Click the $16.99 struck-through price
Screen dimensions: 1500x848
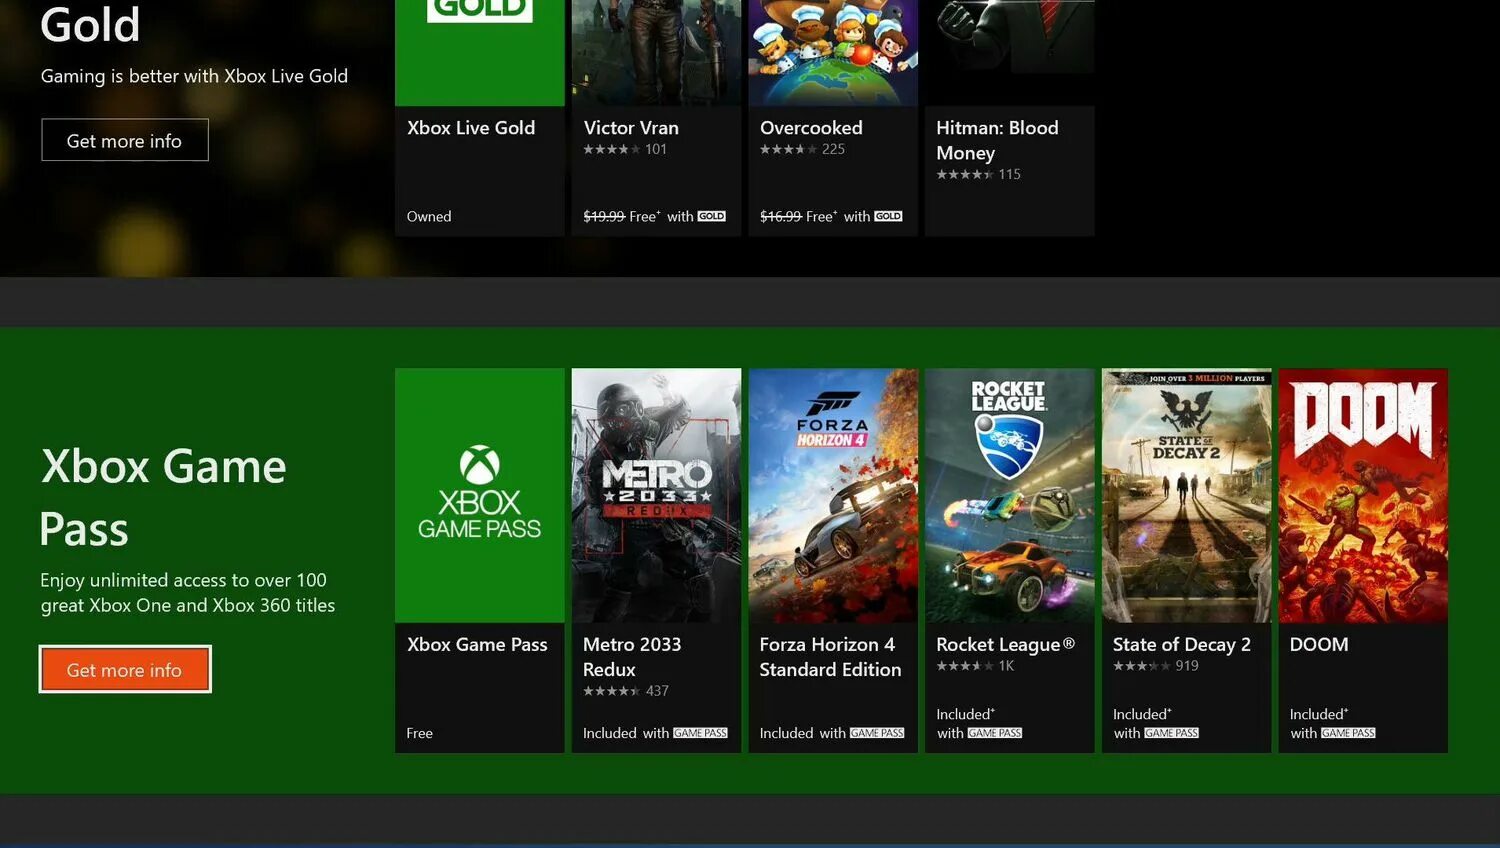tap(781, 216)
